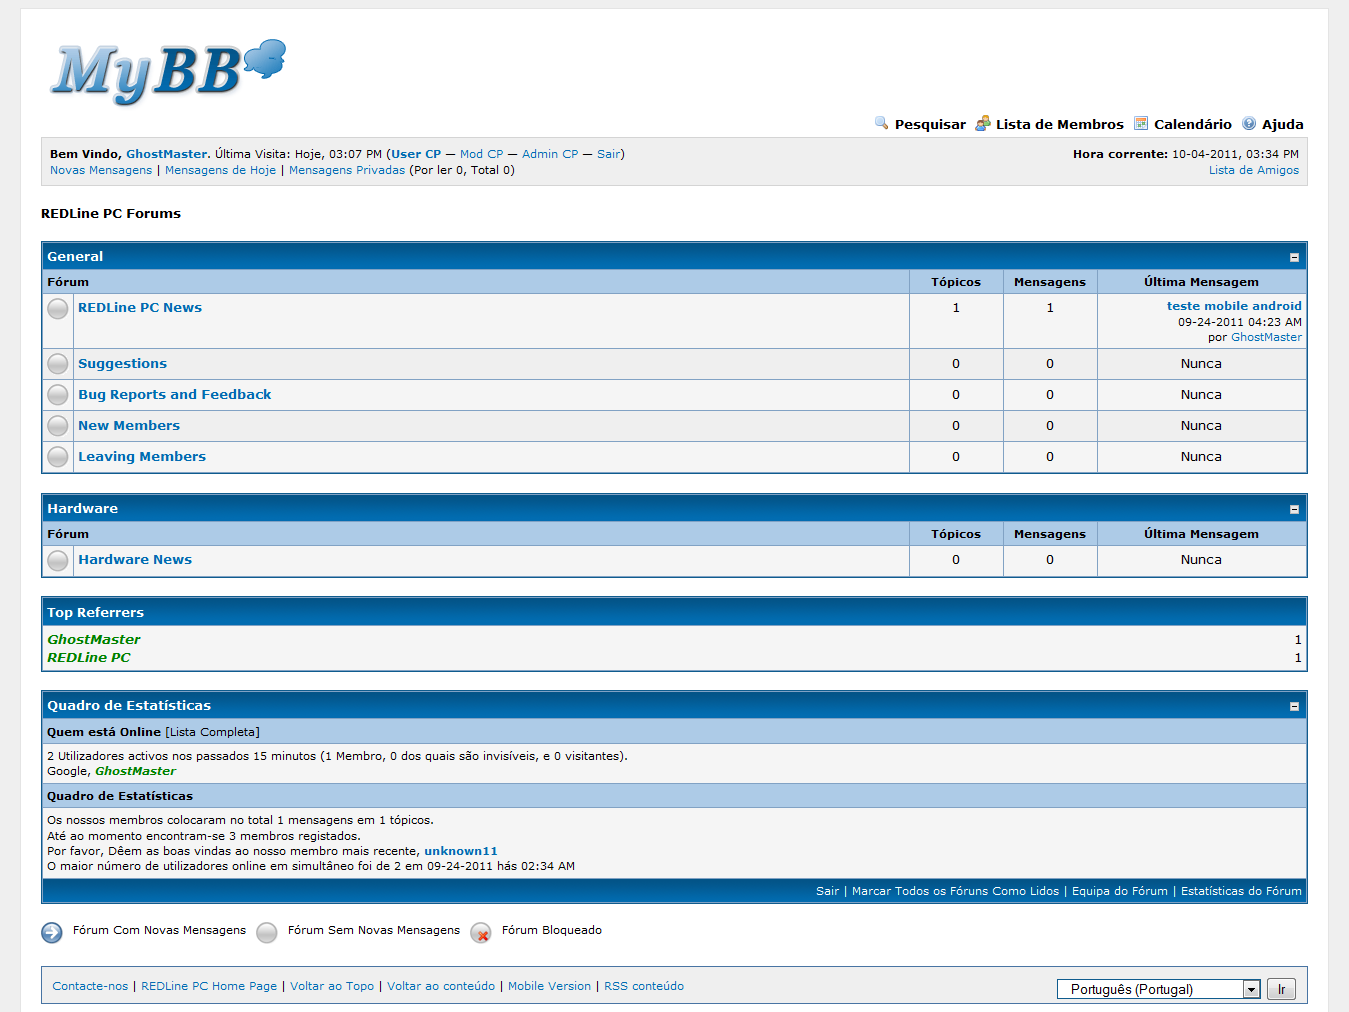Viewport: 1349px width, 1012px height.
Task: Click the MyBB logo
Action: tap(168, 72)
